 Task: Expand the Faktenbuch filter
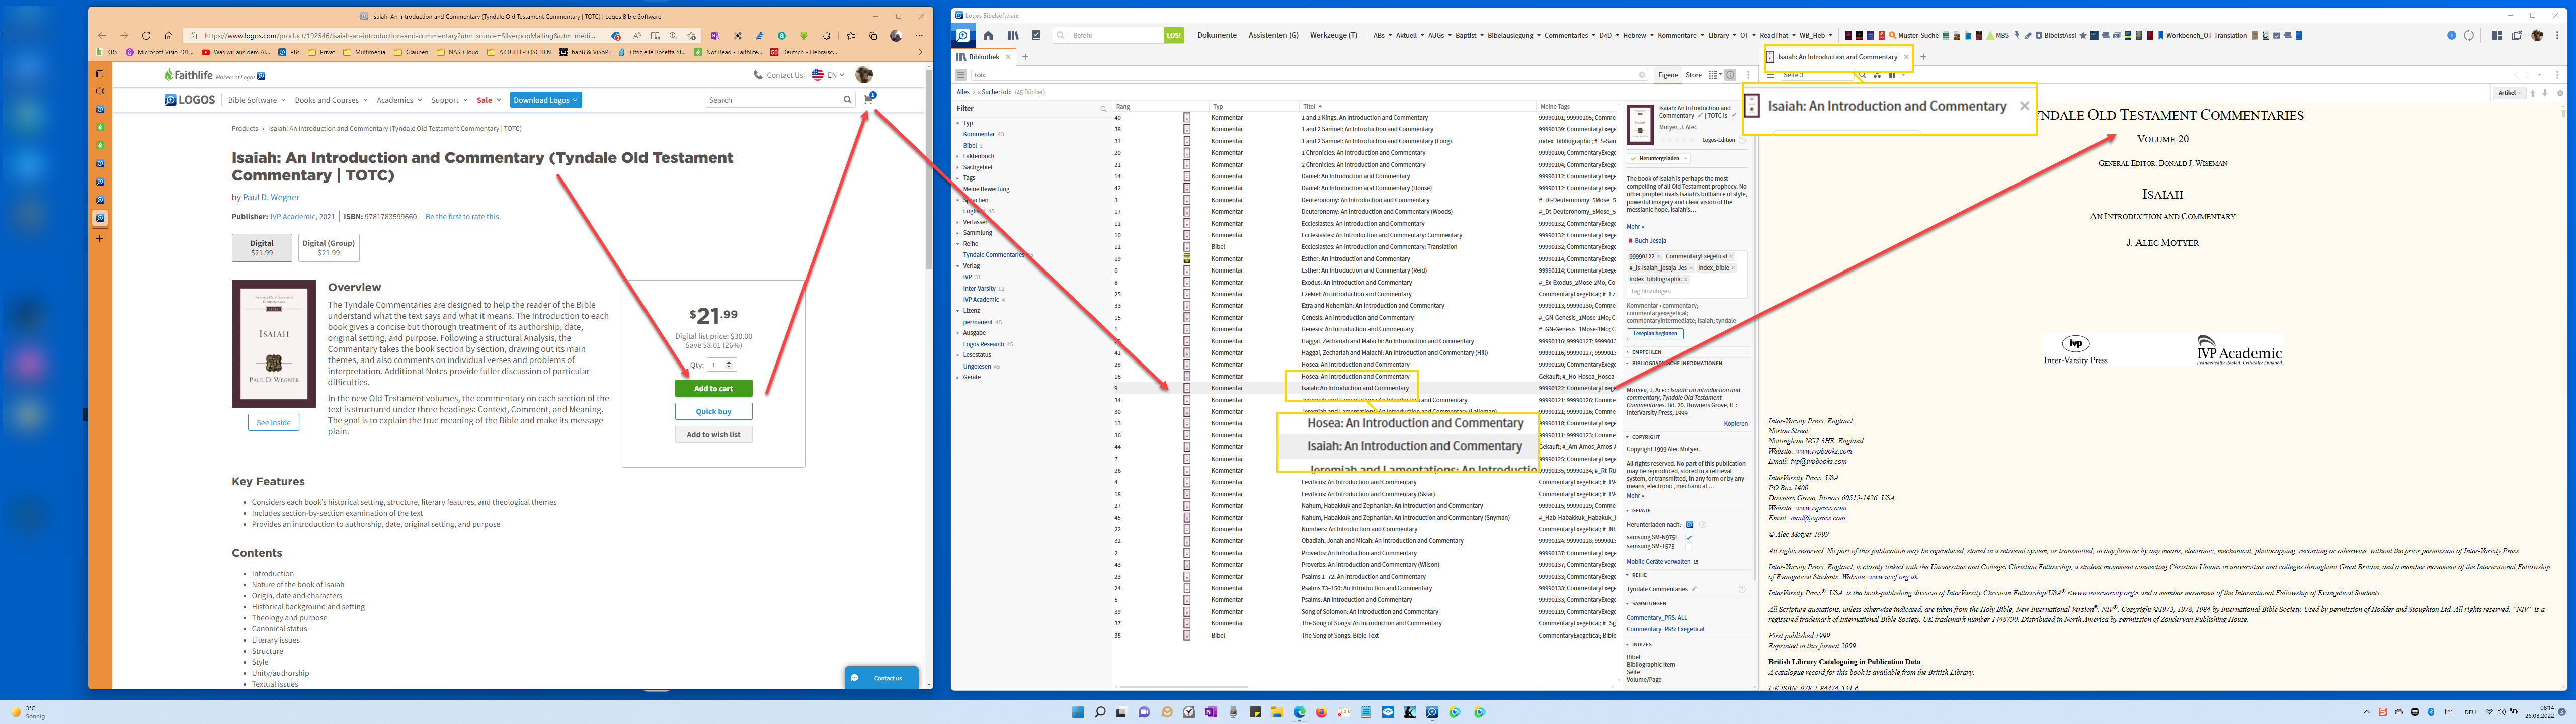point(958,156)
